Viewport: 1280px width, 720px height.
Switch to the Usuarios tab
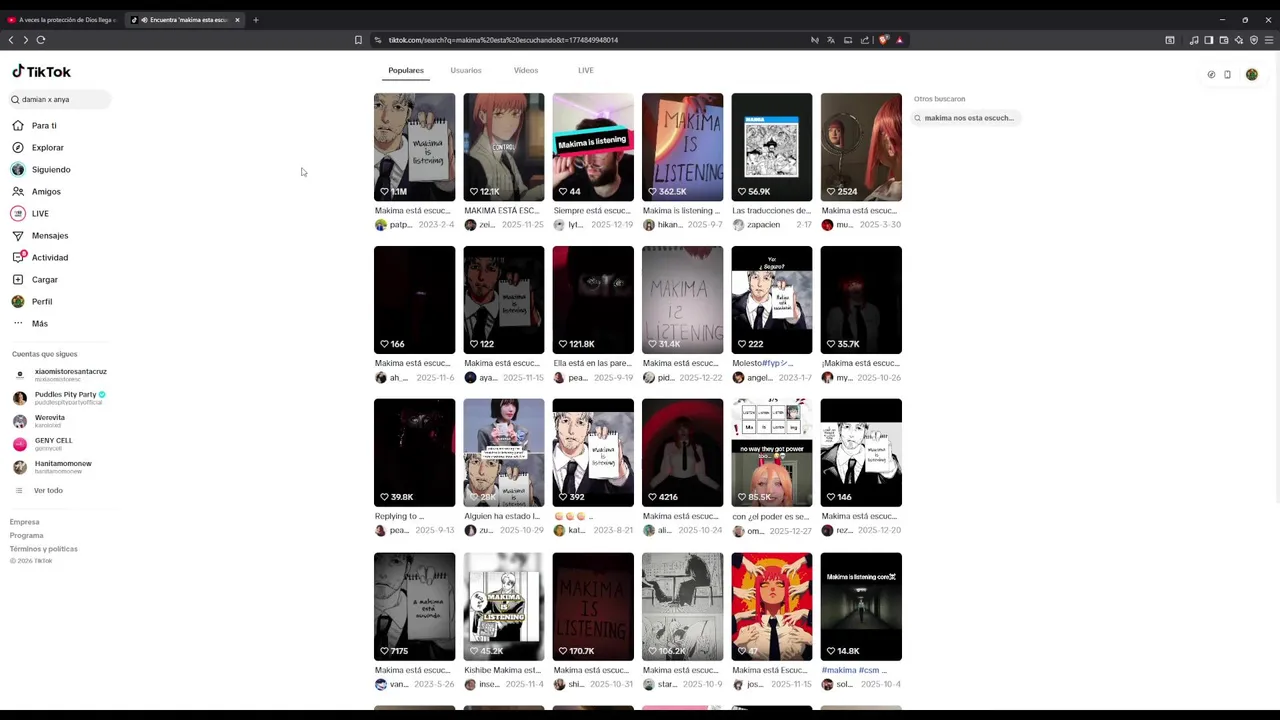point(466,70)
